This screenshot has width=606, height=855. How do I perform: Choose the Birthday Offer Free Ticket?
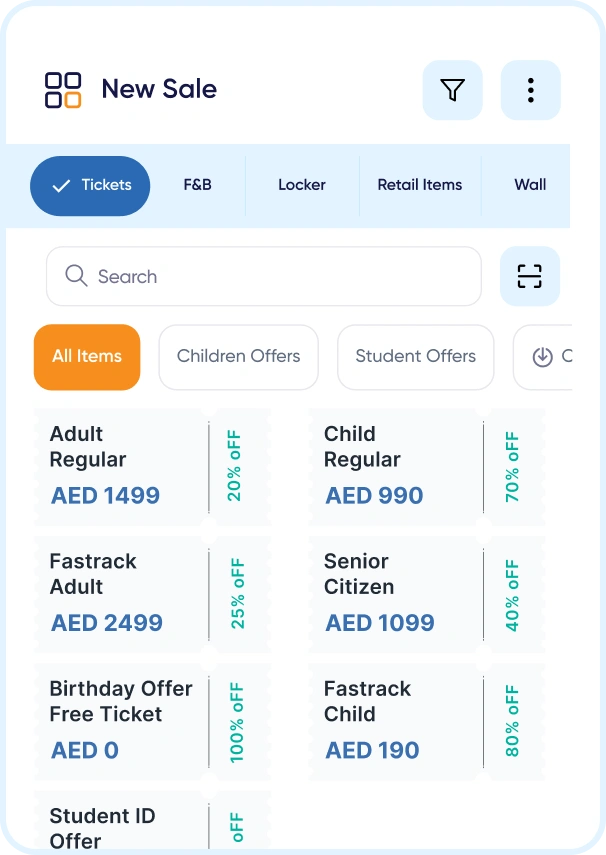coord(120,721)
